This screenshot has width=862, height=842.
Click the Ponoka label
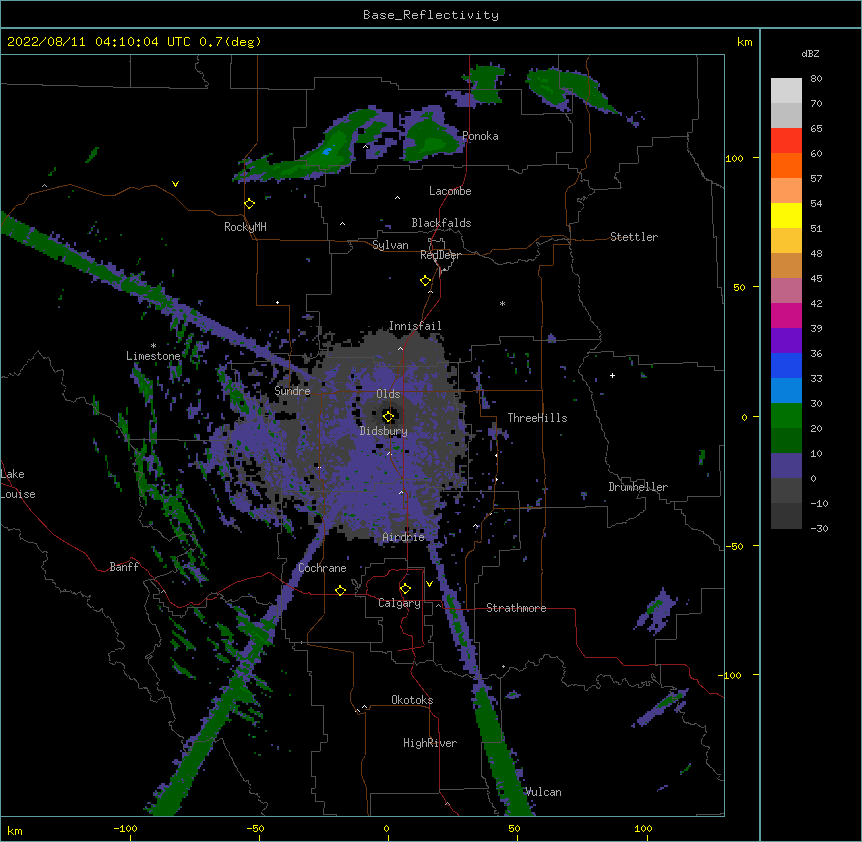coord(480,136)
